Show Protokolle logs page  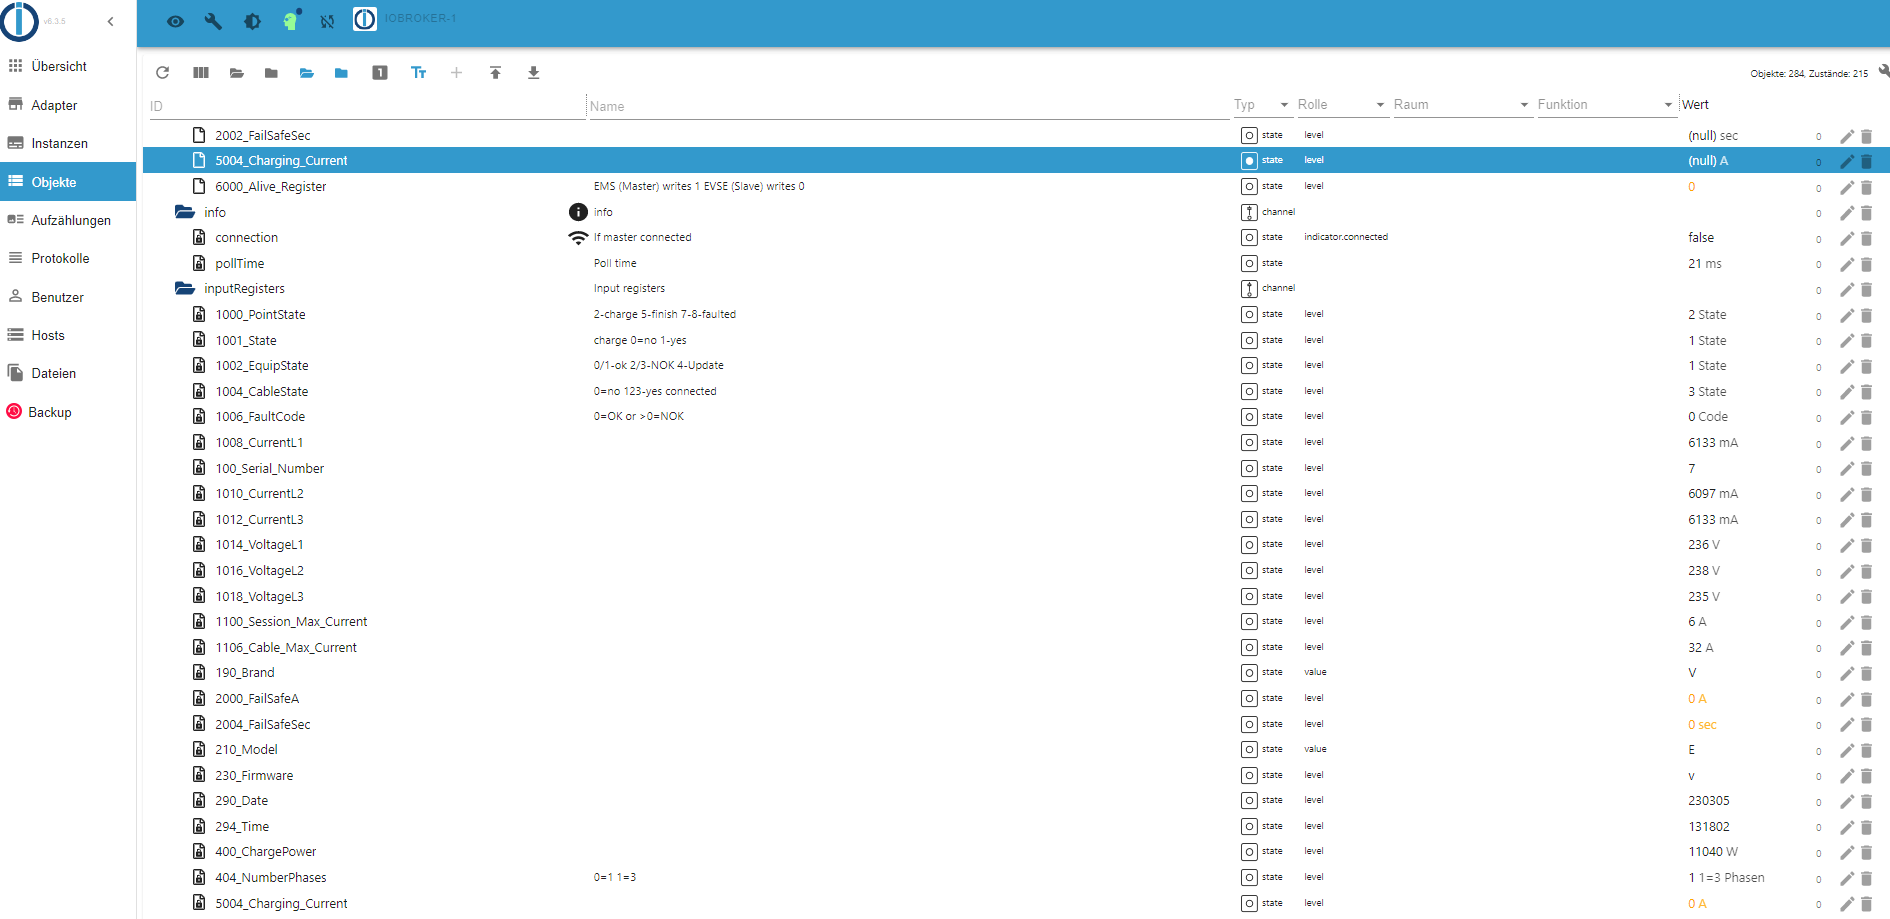68,258
